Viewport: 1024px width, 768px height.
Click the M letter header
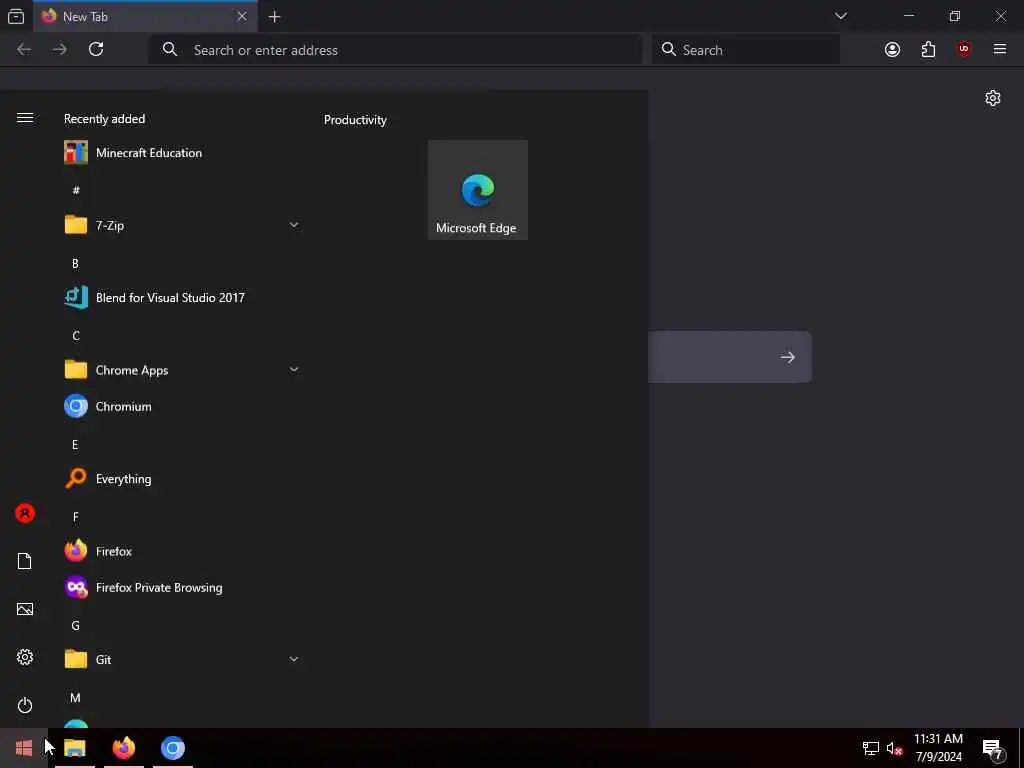(76, 698)
